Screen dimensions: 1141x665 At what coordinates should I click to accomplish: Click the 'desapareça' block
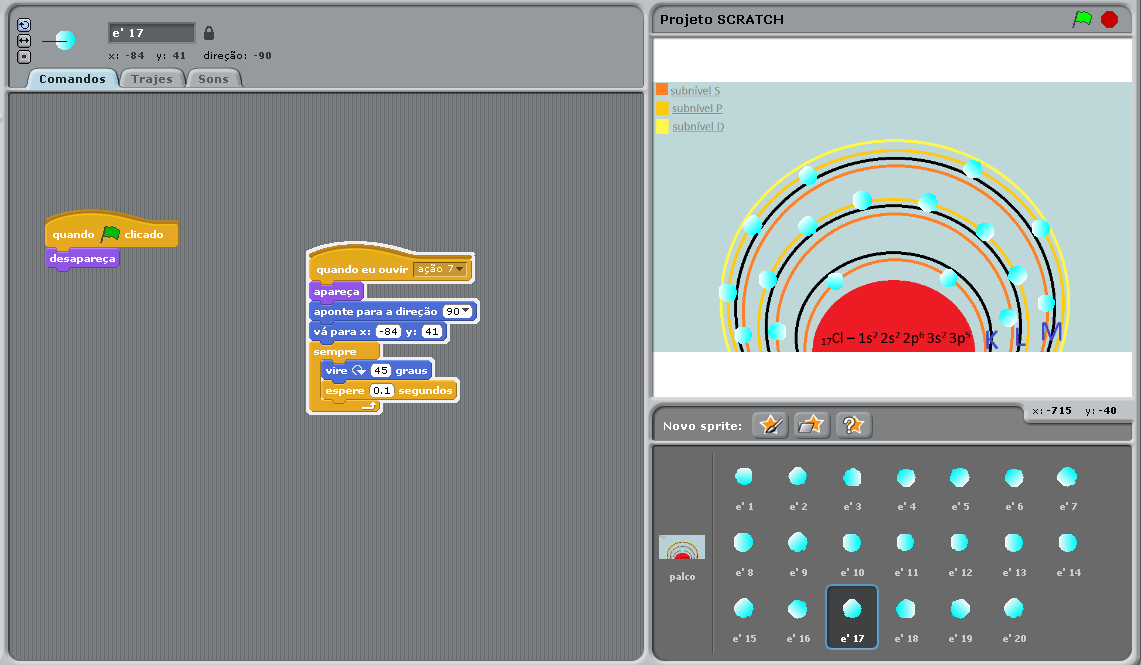[82, 259]
